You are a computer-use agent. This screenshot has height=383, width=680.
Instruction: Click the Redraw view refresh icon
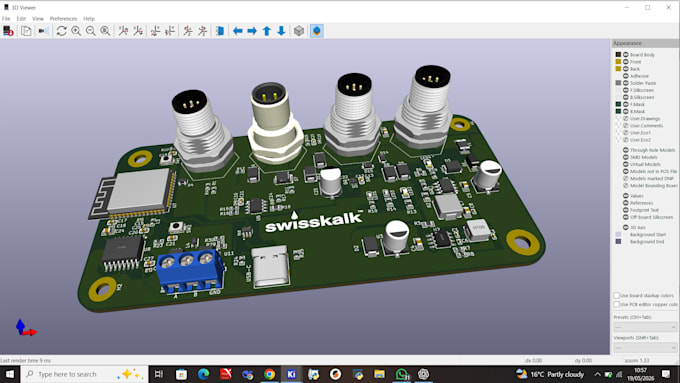click(62, 31)
